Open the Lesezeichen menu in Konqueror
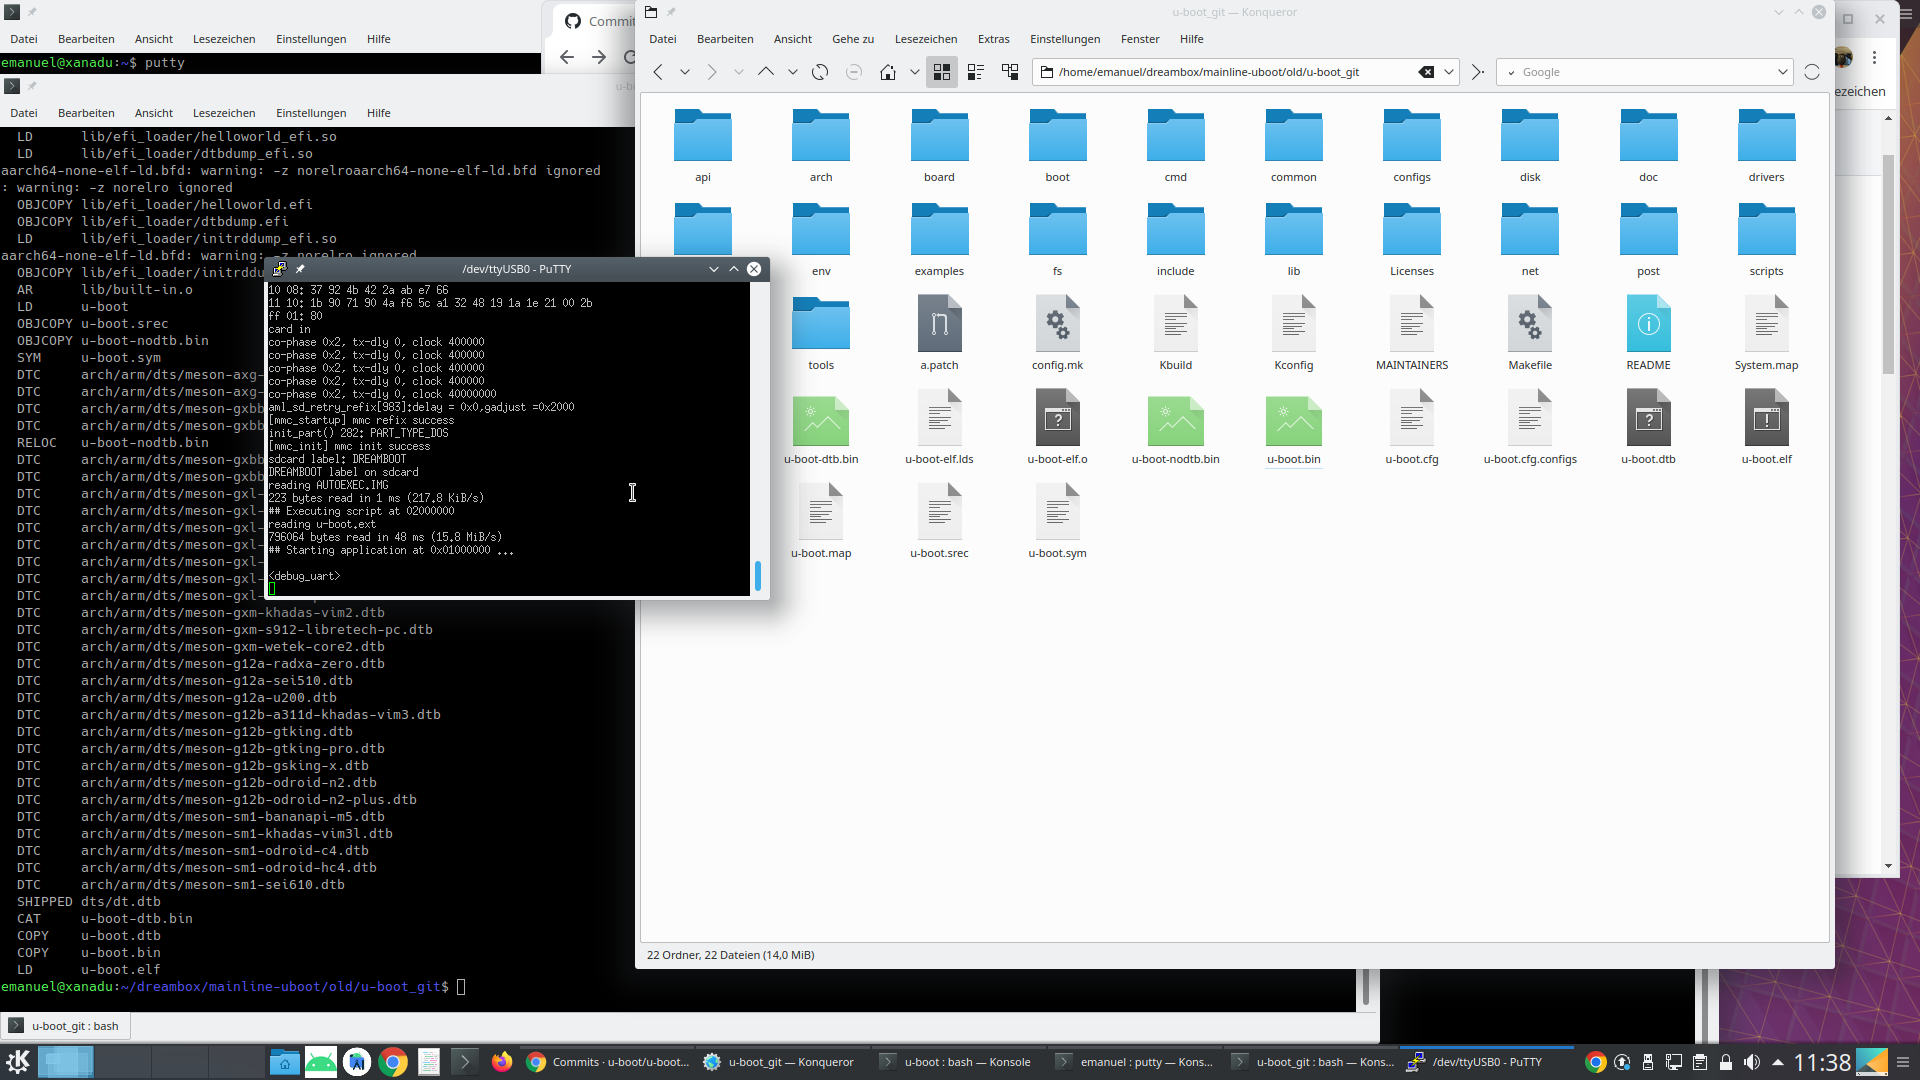This screenshot has height=1080, width=1920. click(x=925, y=39)
